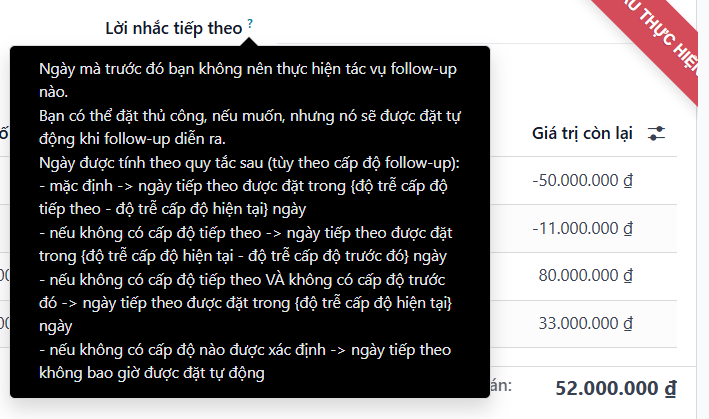Sort by the Giá trị còn lại column header
This screenshot has width=709, height=419.
(x=582, y=134)
